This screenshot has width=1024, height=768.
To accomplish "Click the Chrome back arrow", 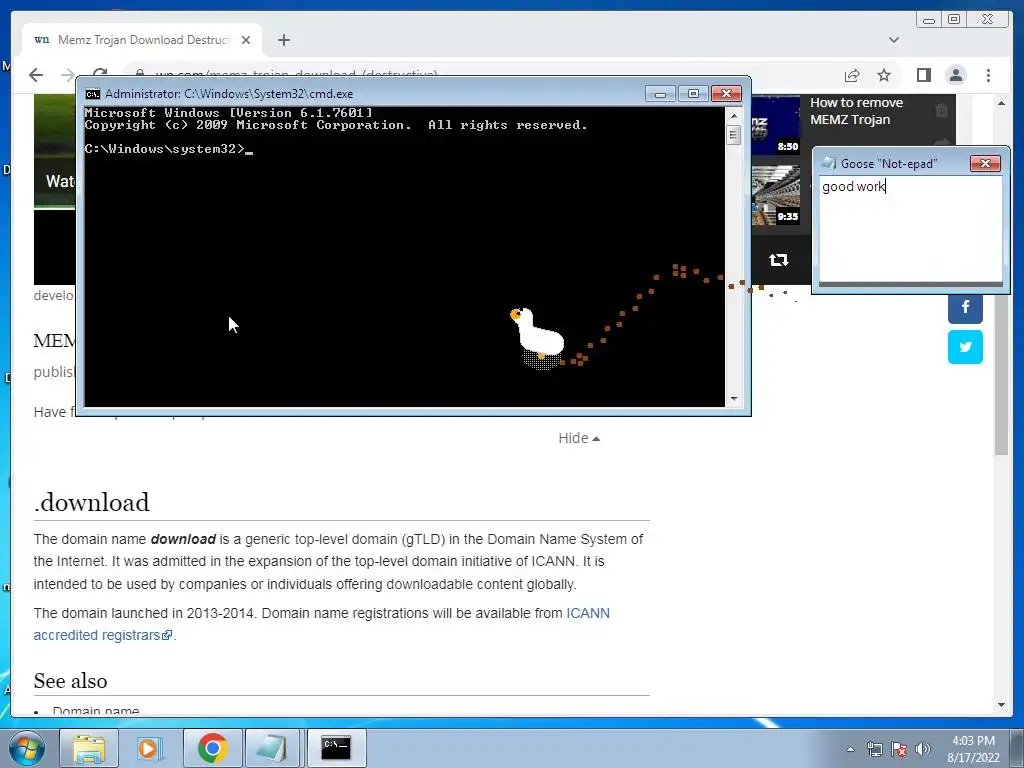I will pyautogui.click(x=36, y=75).
